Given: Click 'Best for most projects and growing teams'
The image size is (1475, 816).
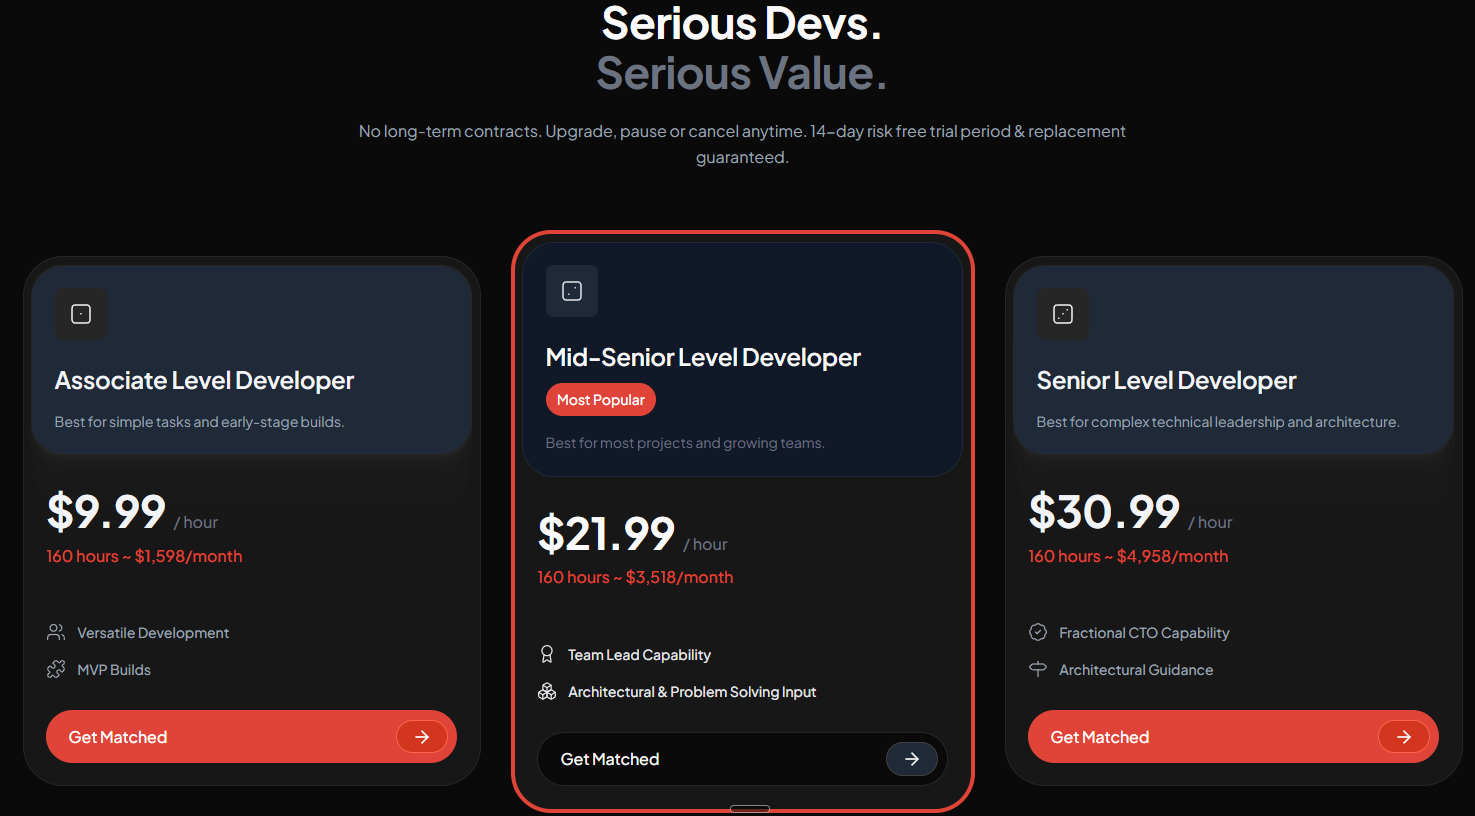Looking at the screenshot, I should 685,443.
